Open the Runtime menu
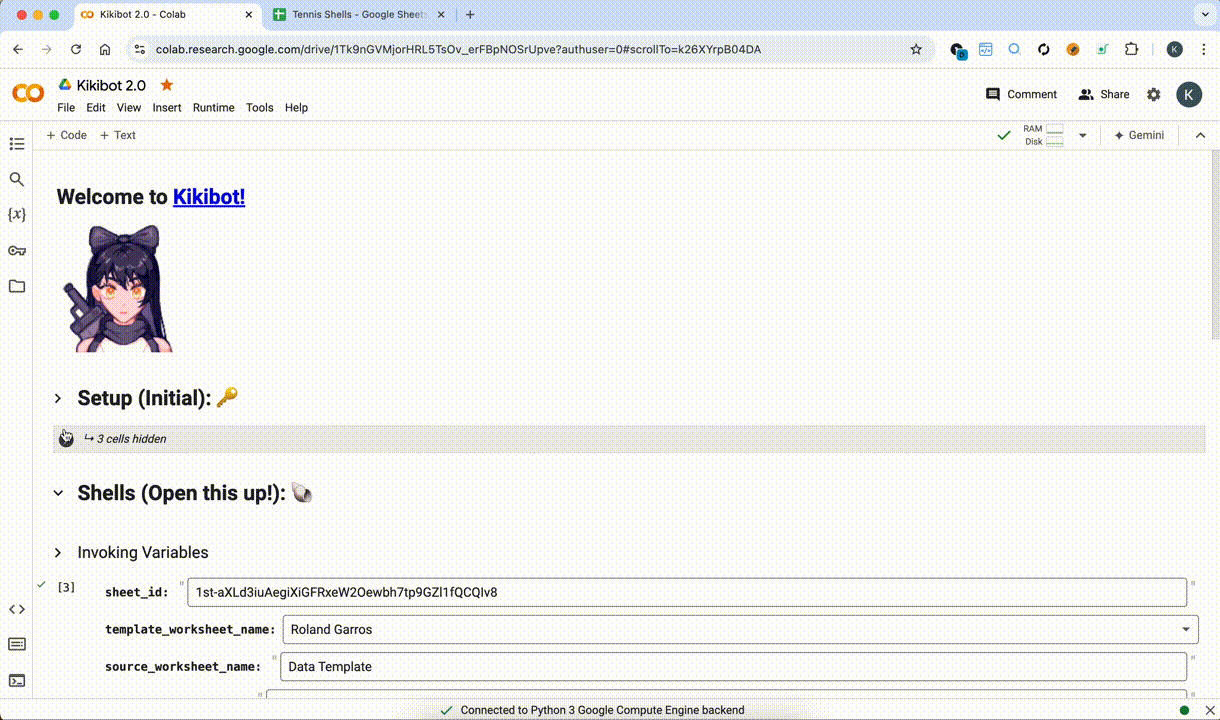1220x720 pixels. (x=213, y=107)
